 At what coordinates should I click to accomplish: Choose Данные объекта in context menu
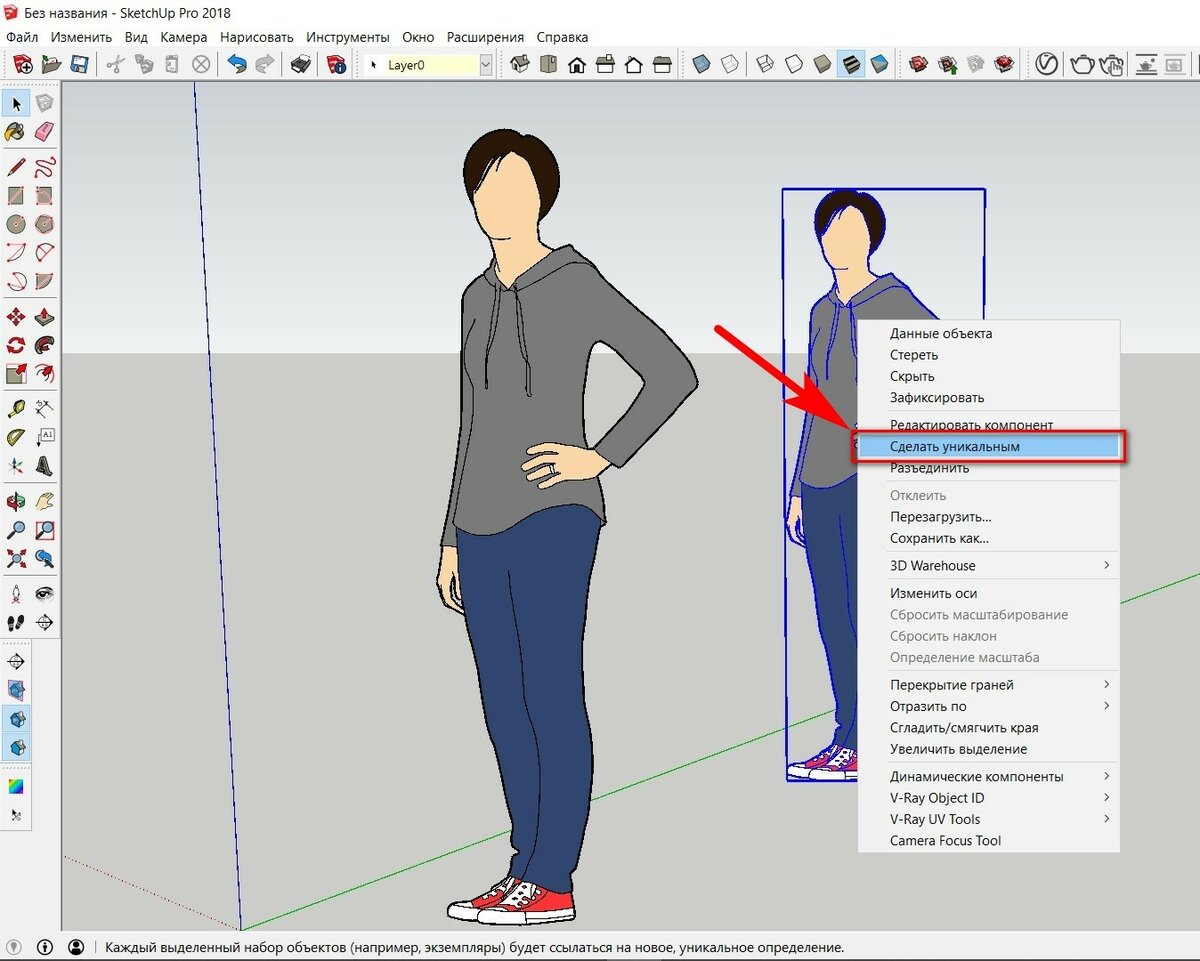[989, 334]
